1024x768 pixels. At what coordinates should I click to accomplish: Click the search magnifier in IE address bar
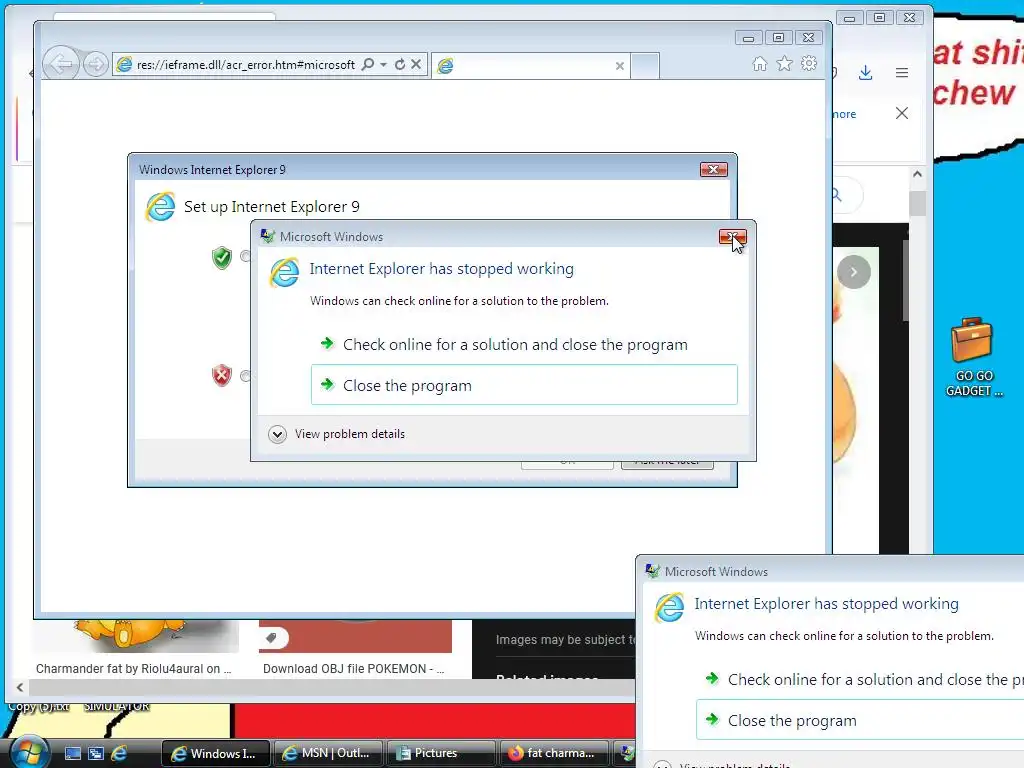click(368, 64)
